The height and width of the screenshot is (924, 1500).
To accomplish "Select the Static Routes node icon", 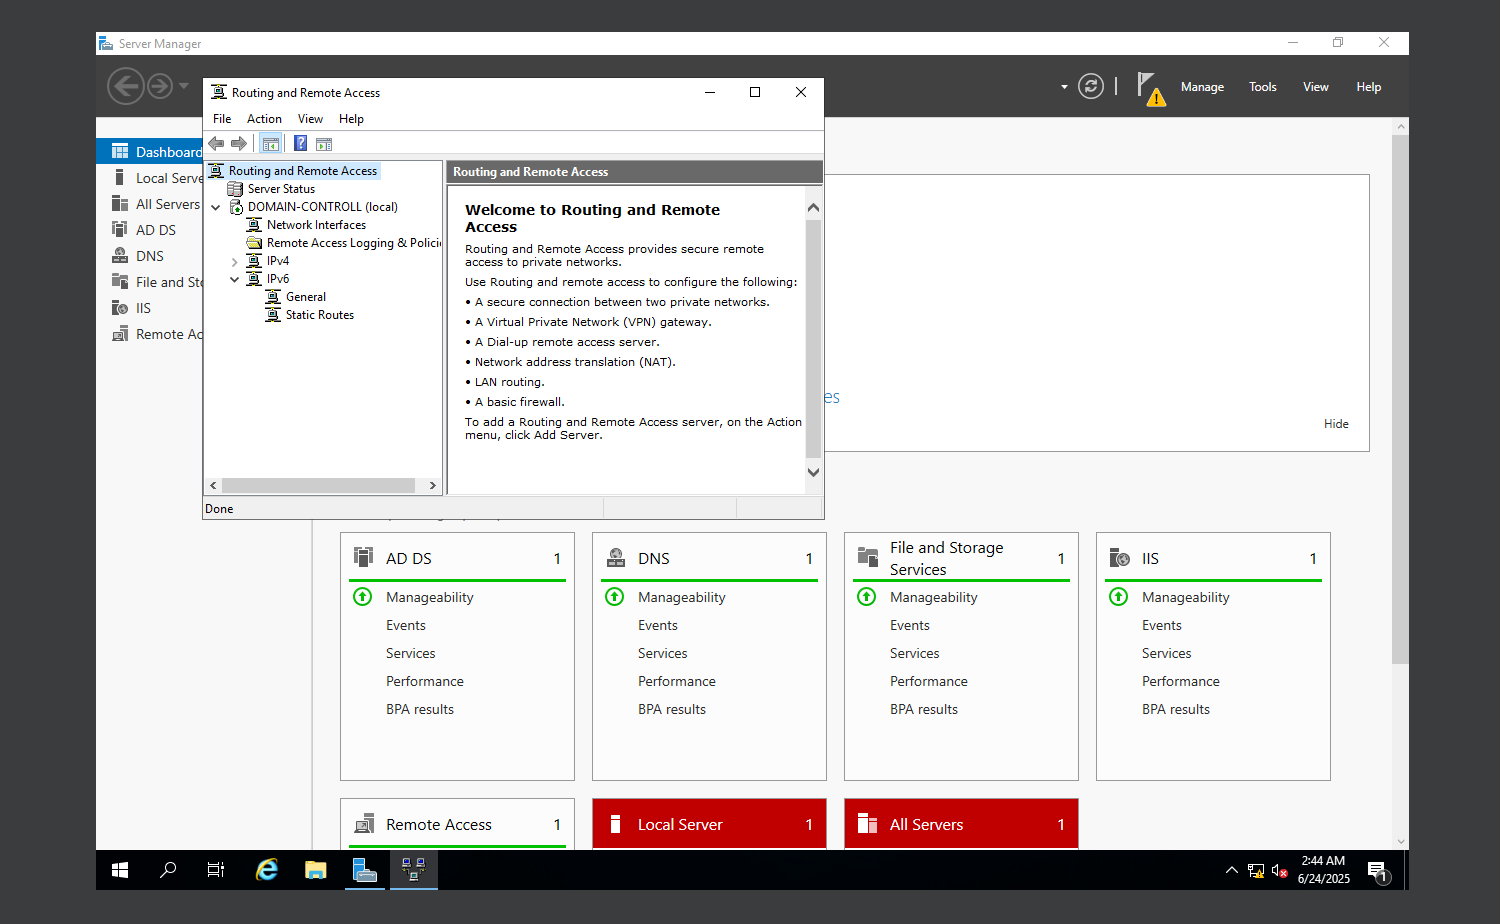I will tap(273, 315).
